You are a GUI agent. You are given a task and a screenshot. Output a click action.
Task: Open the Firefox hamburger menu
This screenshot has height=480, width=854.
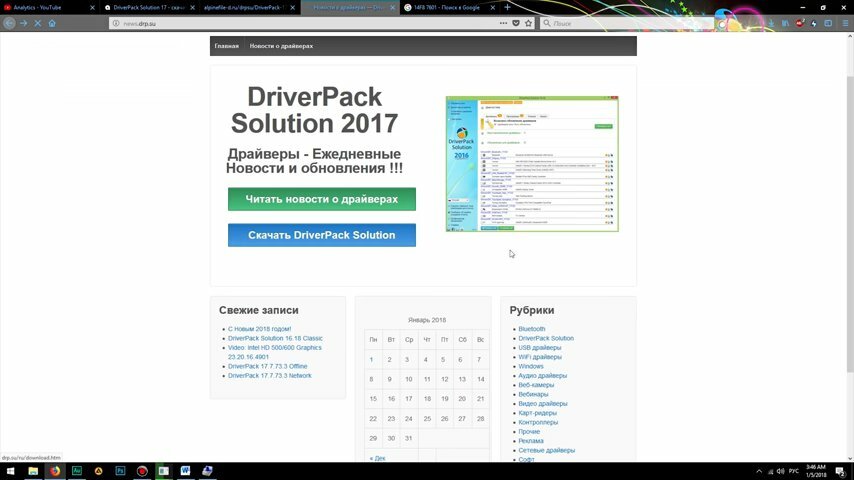click(x=845, y=23)
